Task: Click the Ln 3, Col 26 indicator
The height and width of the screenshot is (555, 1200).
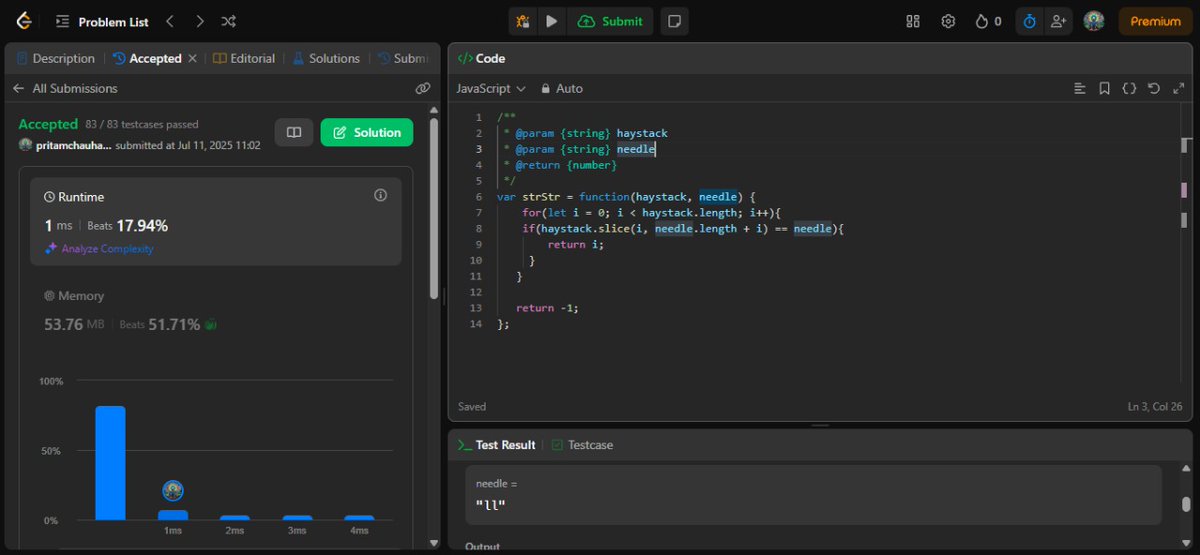Action: 1154,407
